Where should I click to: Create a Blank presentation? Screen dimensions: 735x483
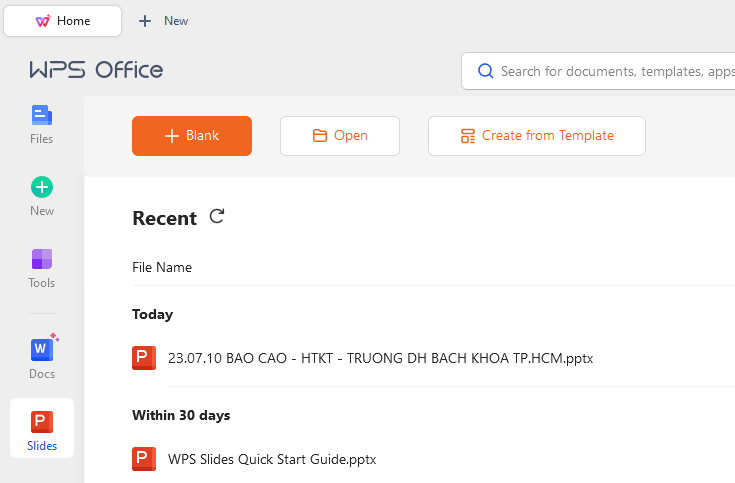(x=192, y=136)
